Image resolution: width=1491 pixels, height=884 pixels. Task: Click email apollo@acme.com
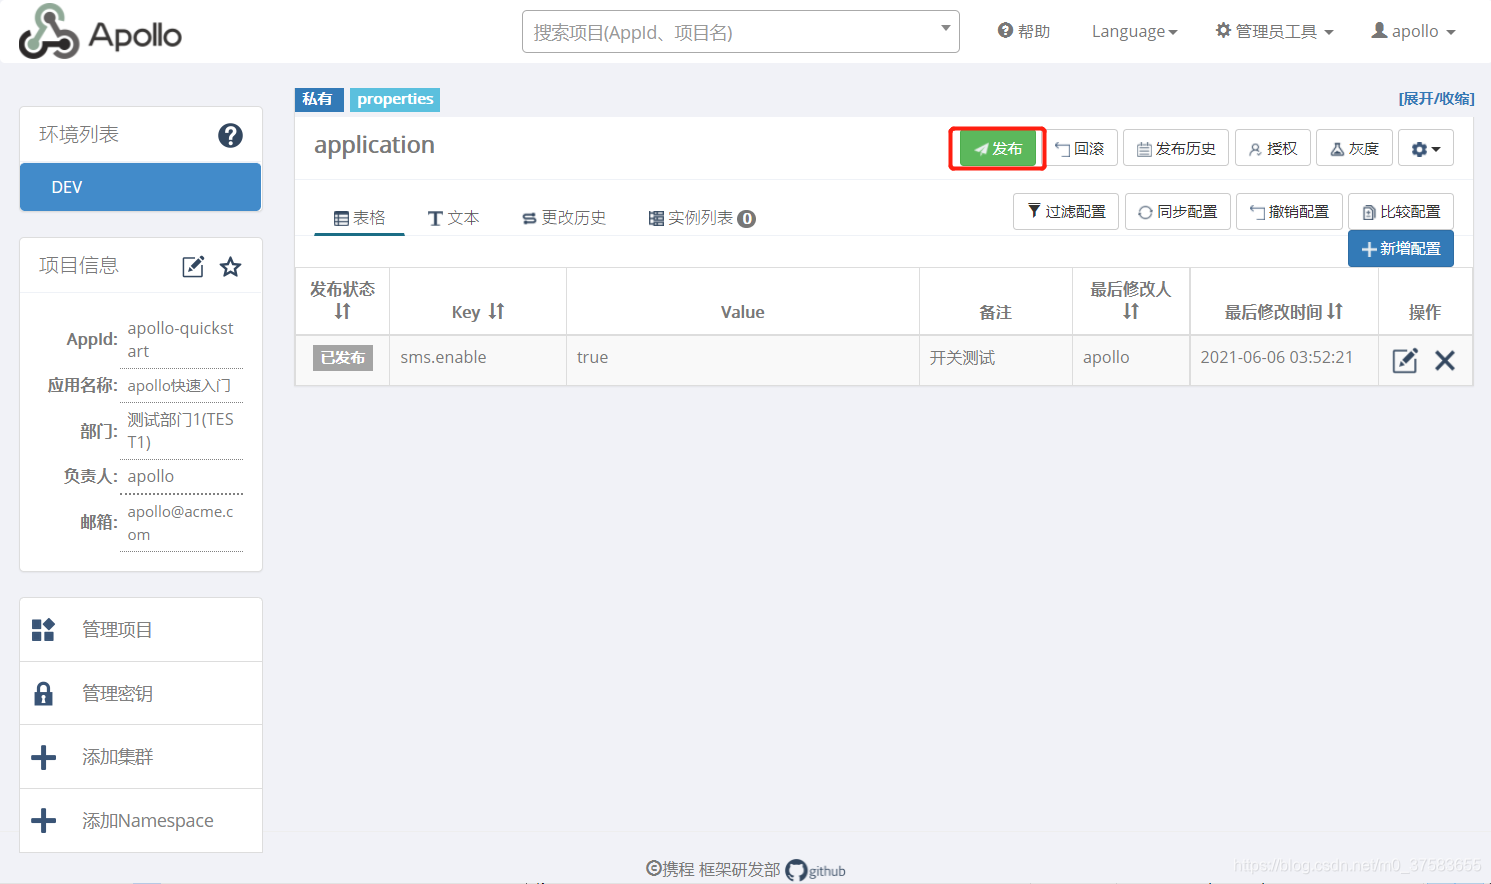(181, 523)
